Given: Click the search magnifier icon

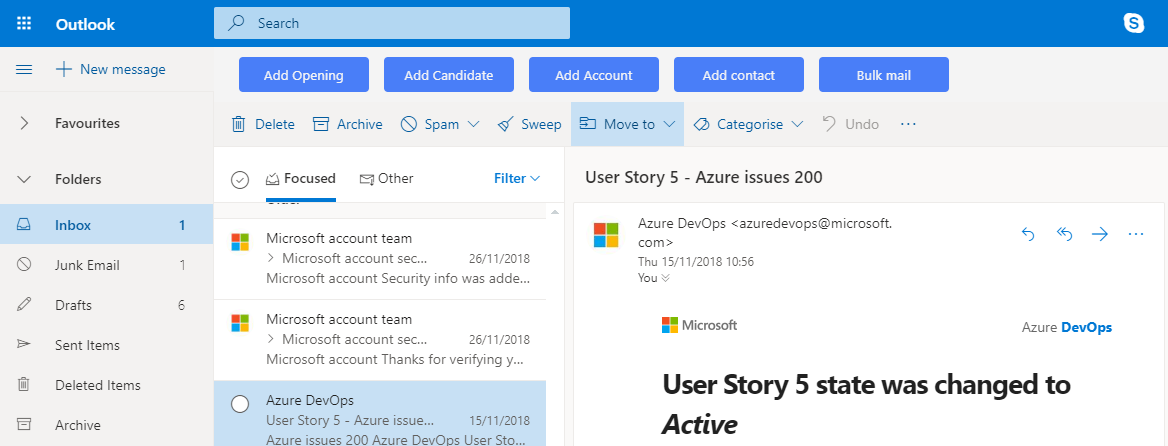Looking at the screenshot, I should 236,23.
